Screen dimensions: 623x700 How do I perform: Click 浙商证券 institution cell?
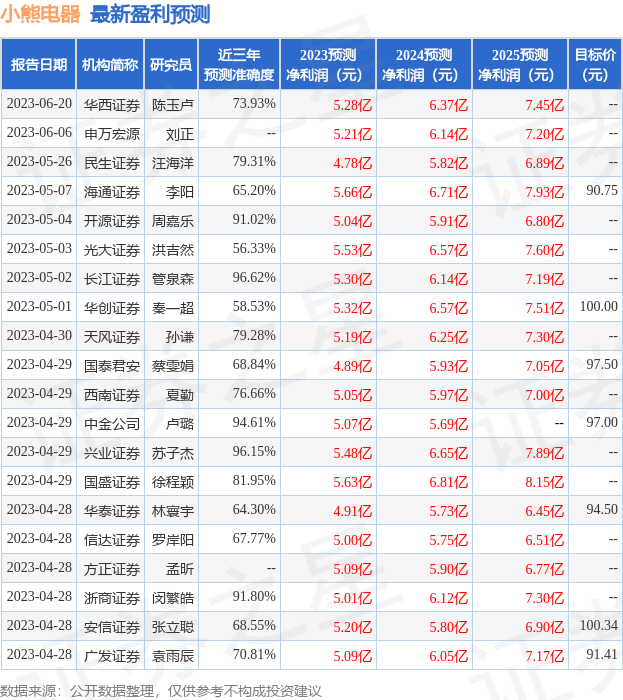(x=112, y=598)
